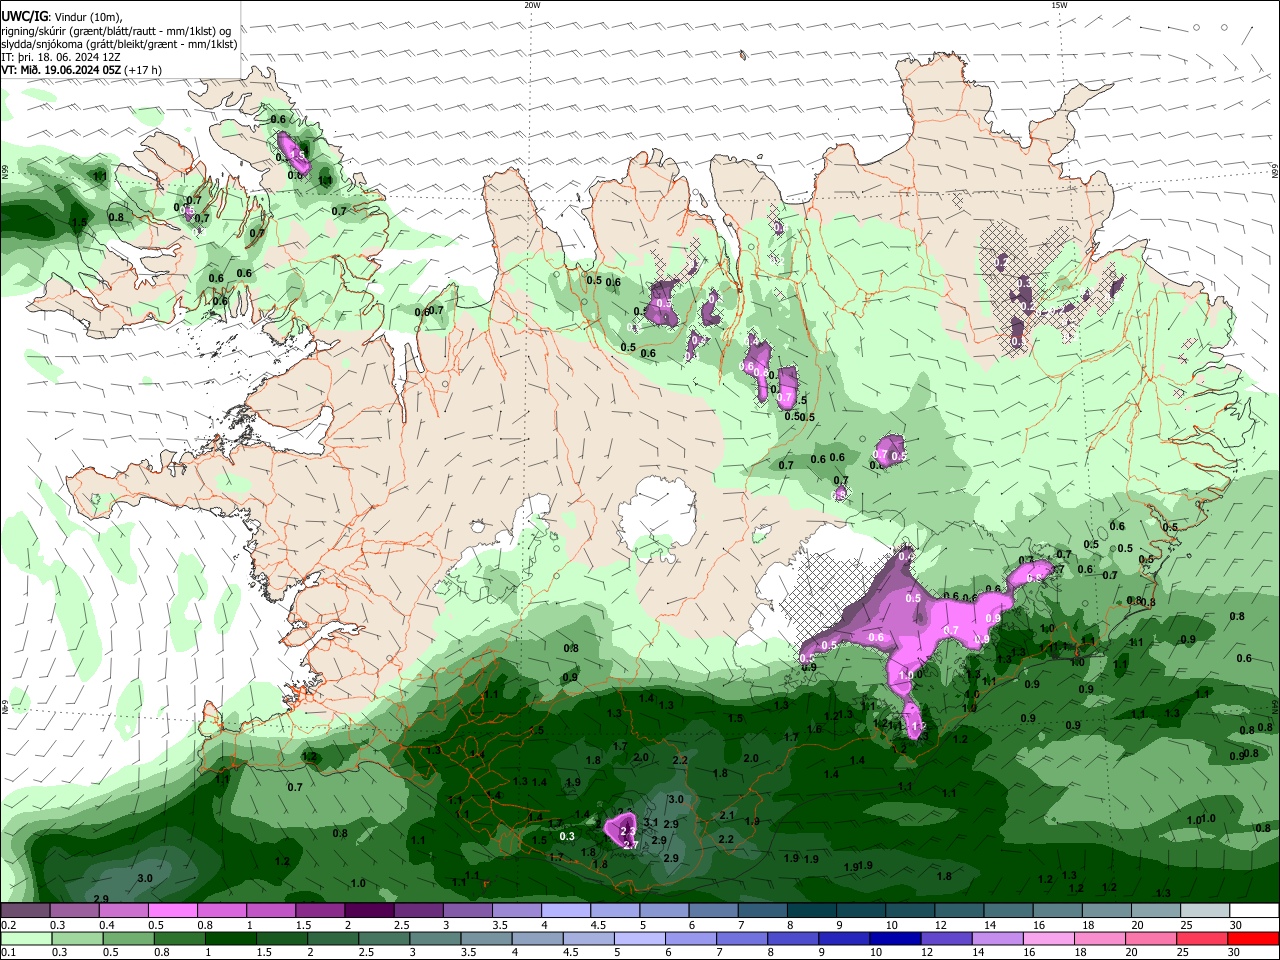Click the darkest purple swatch between 2 and 2.5
Screen dimensions: 1280x960
369,911
